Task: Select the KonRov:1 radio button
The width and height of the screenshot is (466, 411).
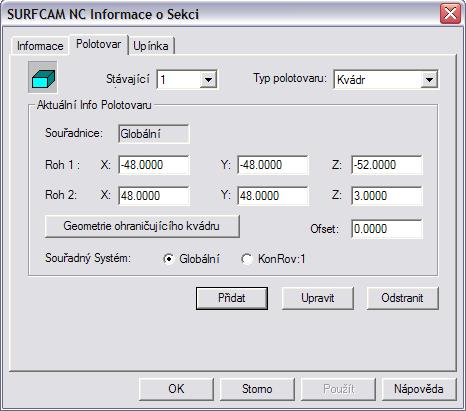Action: (x=247, y=259)
